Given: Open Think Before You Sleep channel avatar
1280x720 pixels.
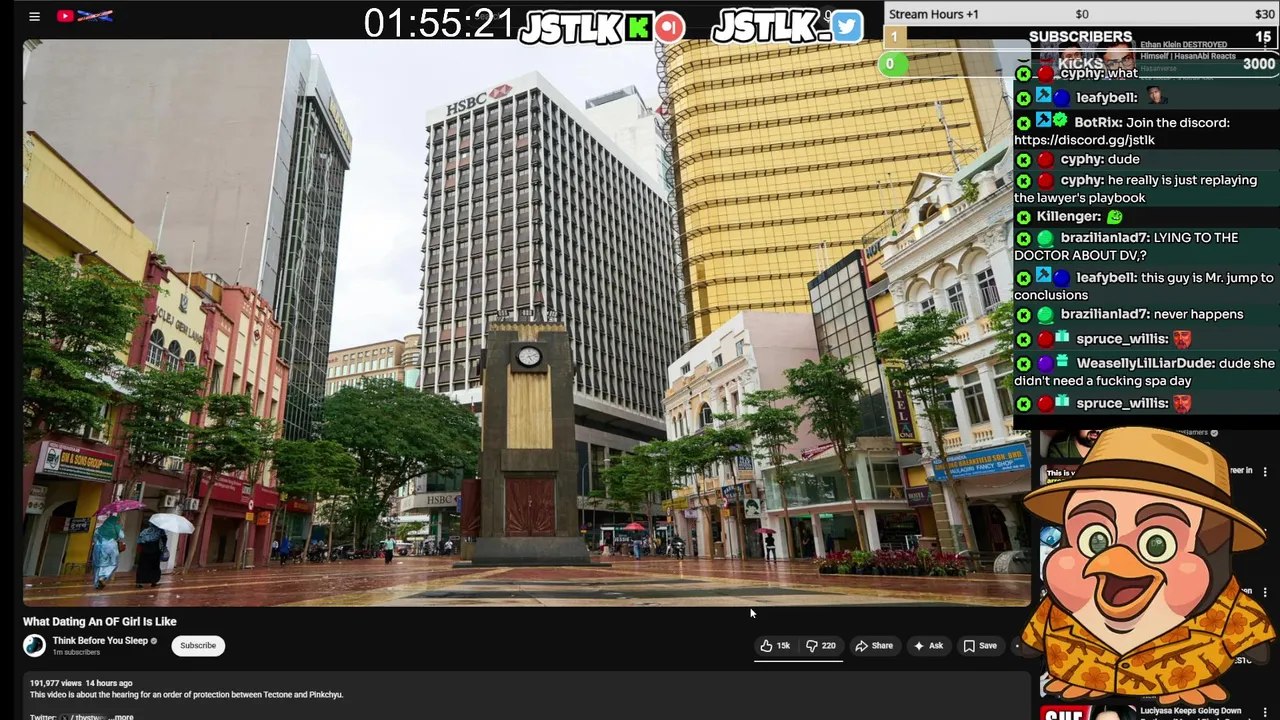Looking at the screenshot, I should pos(35,646).
